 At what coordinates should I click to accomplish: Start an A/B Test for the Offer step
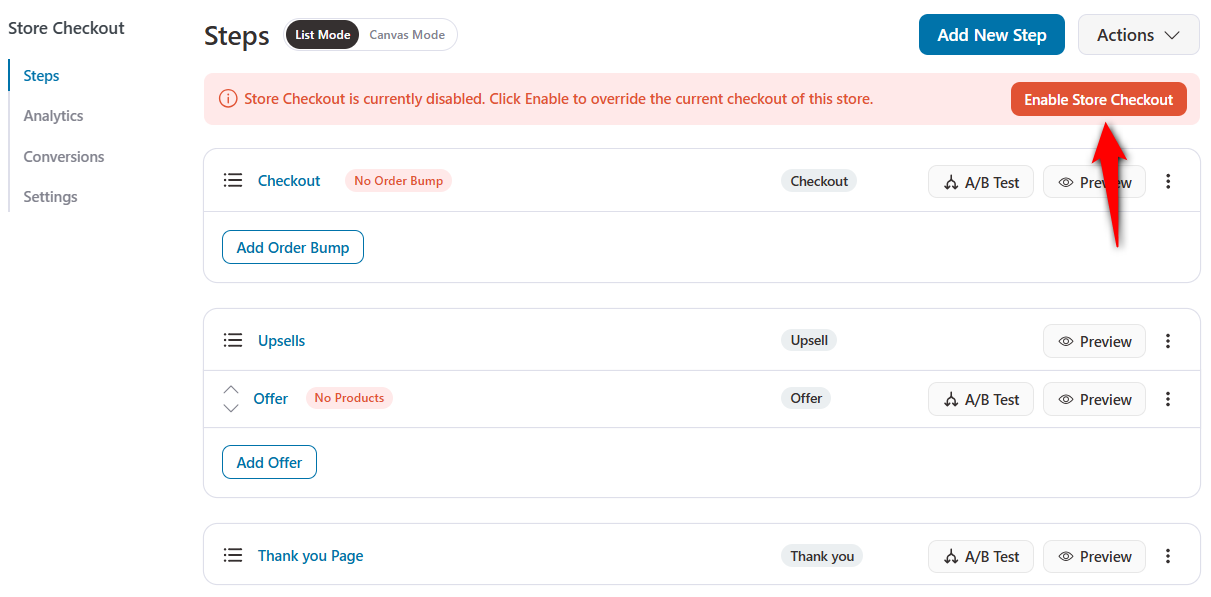pos(981,399)
